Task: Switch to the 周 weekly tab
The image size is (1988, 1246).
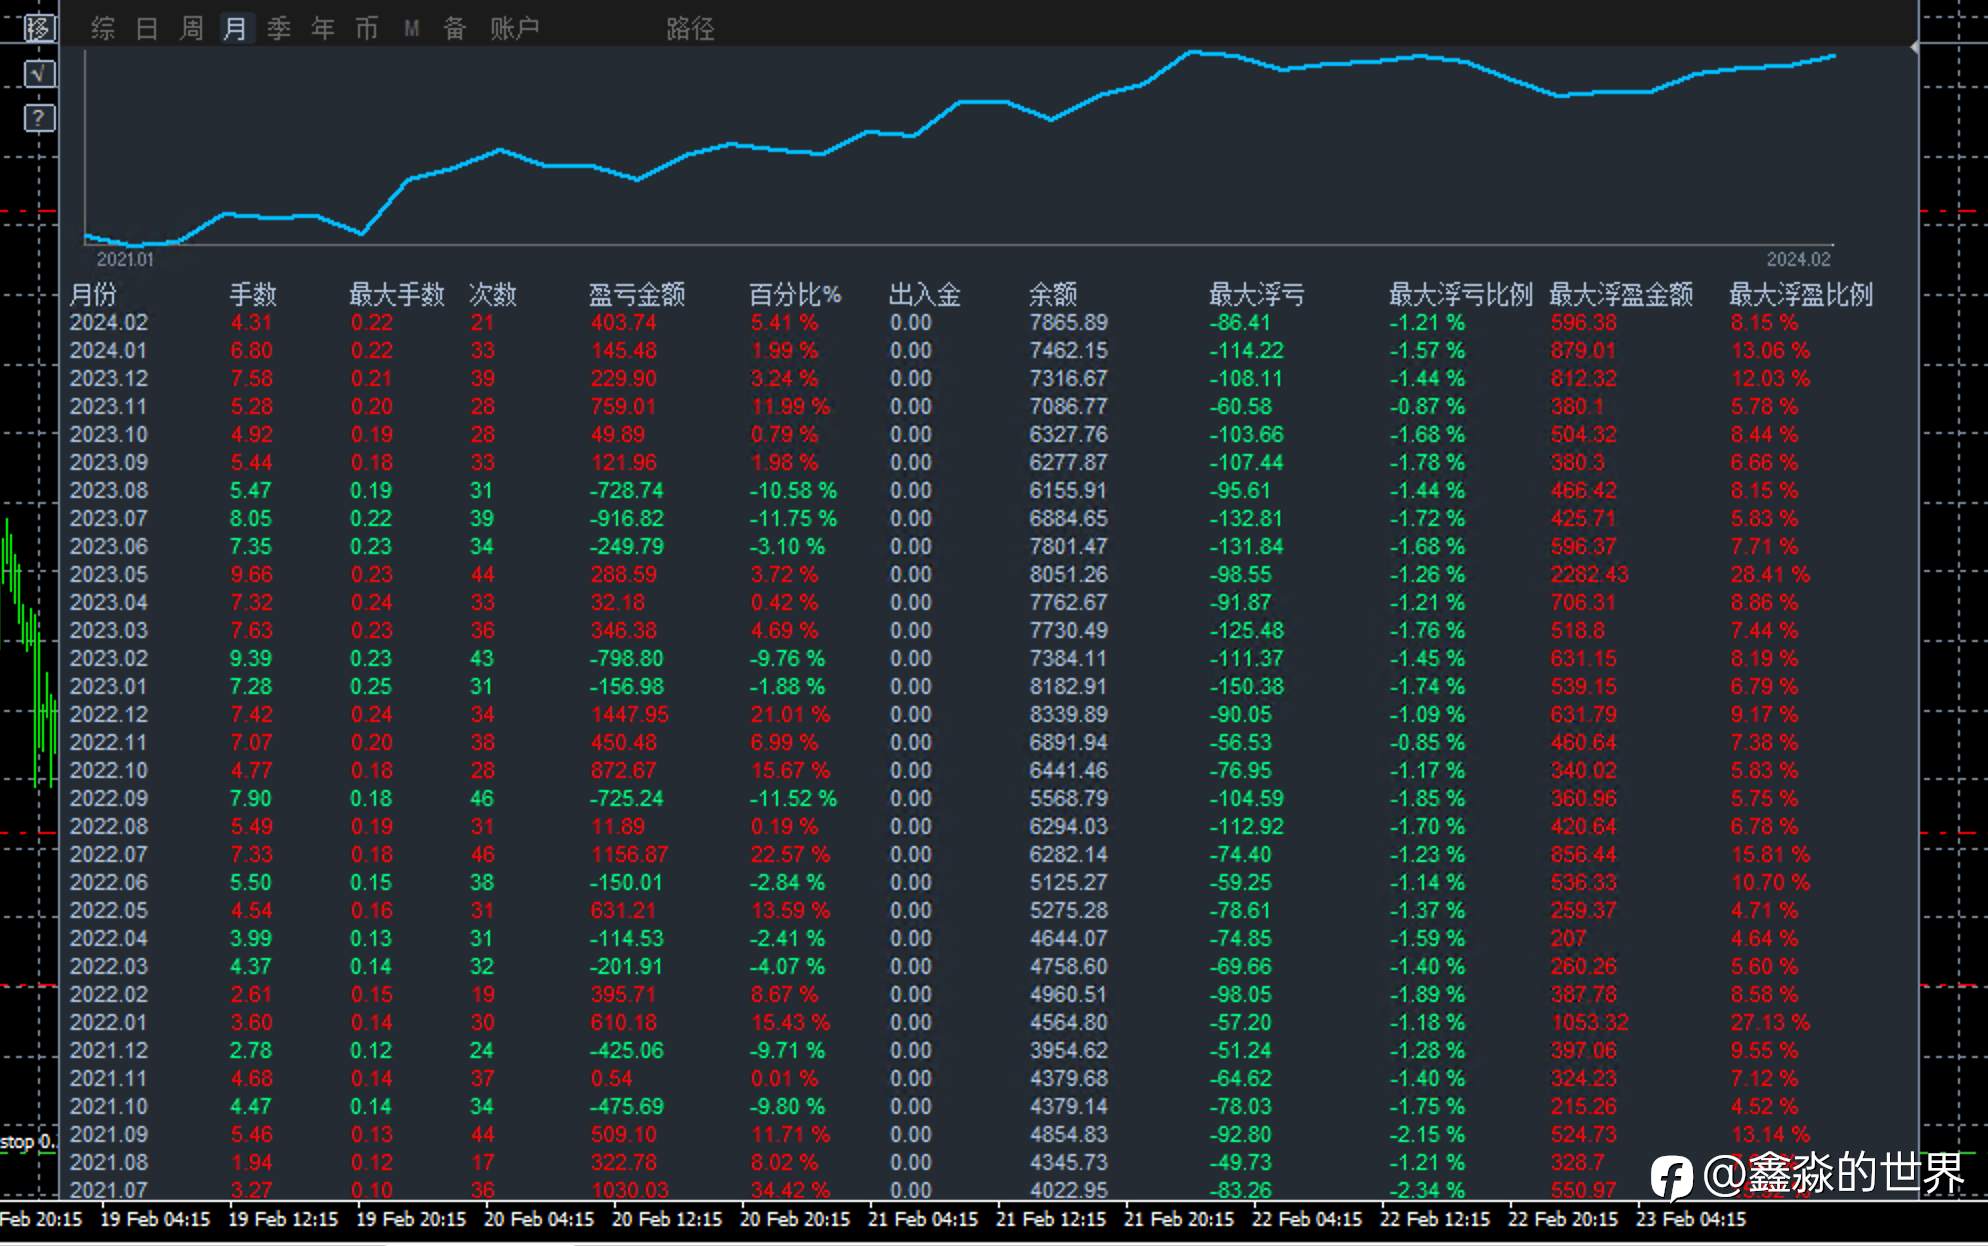Action: point(191,28)
